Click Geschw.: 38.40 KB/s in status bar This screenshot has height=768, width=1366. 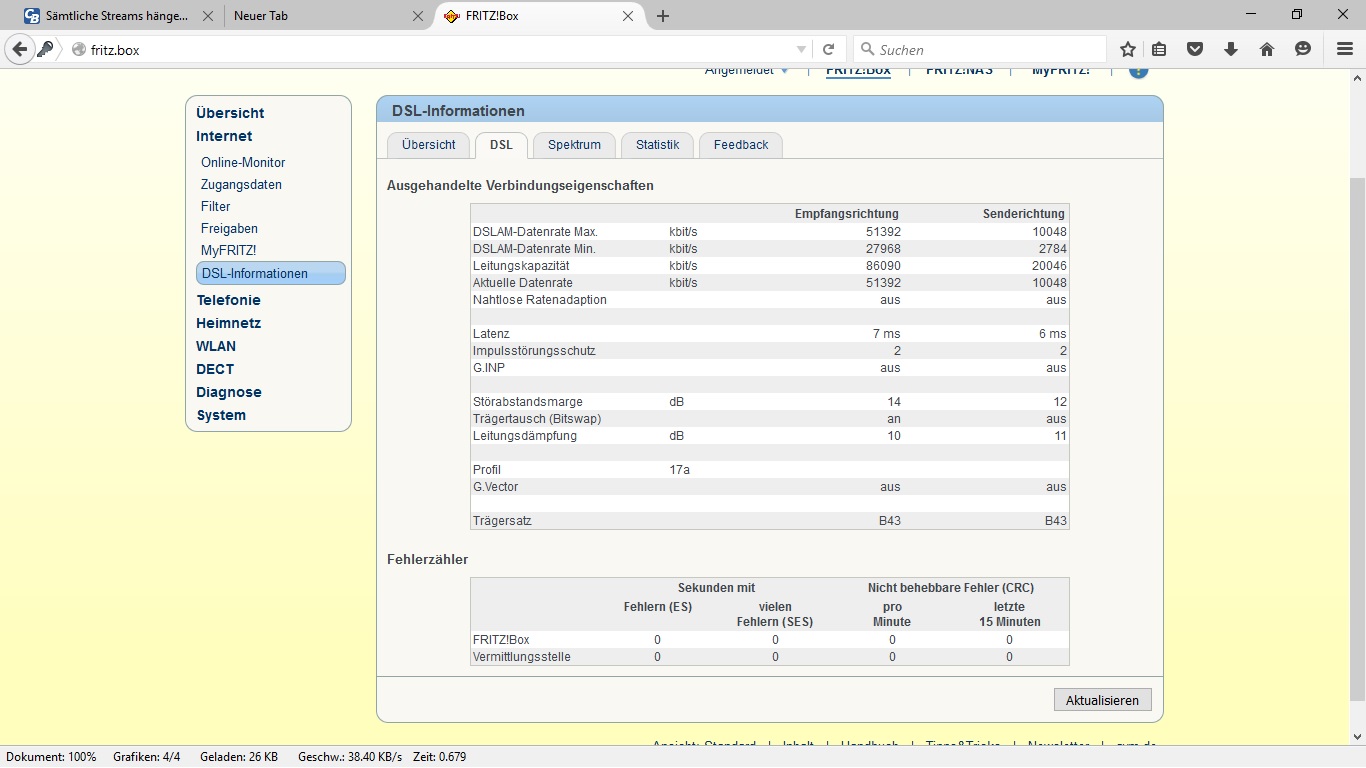click(350, 757)
